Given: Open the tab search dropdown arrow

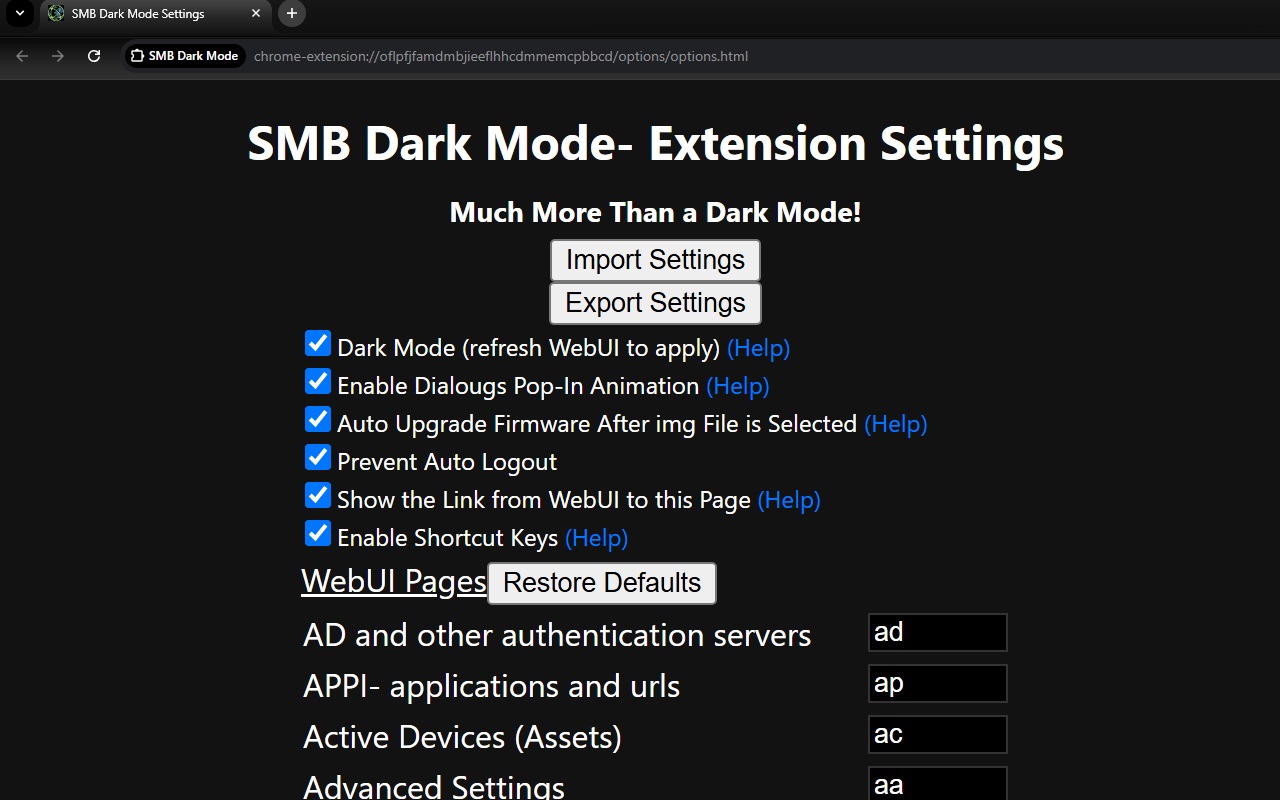Looking at the screenshot, I should pos(19,14).
